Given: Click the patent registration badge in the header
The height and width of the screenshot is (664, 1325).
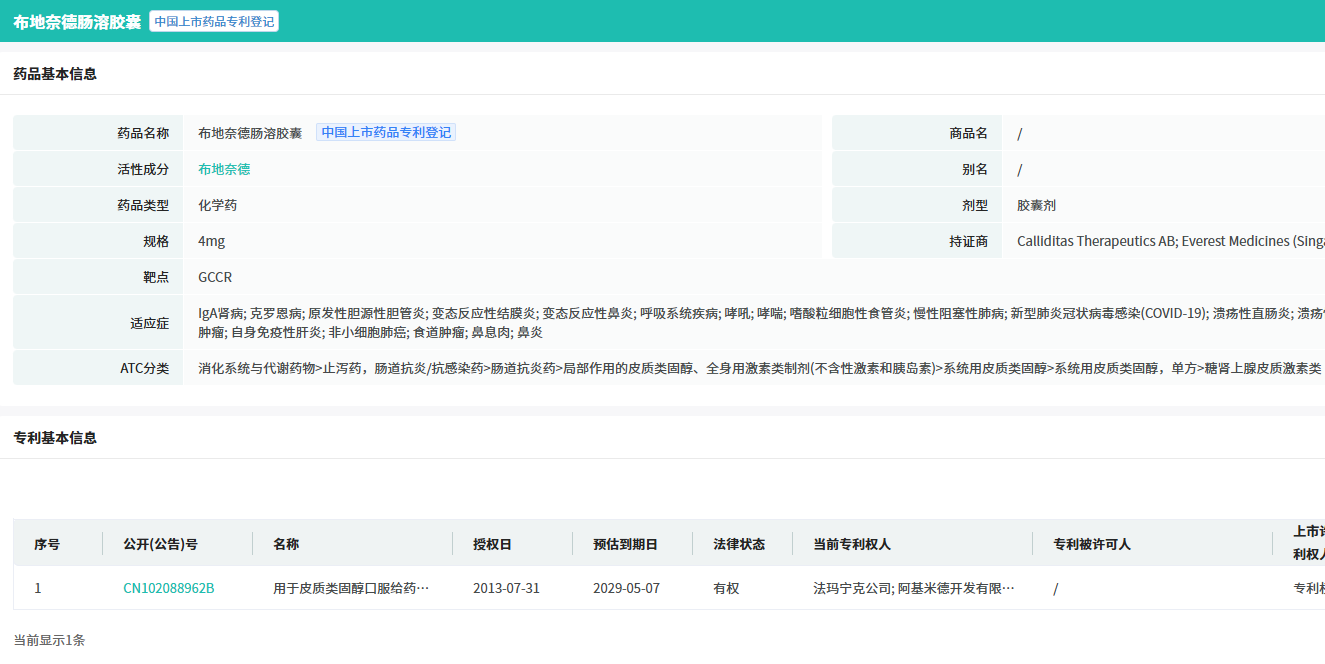Looking at the screenshot, I should tap(214, 21).
